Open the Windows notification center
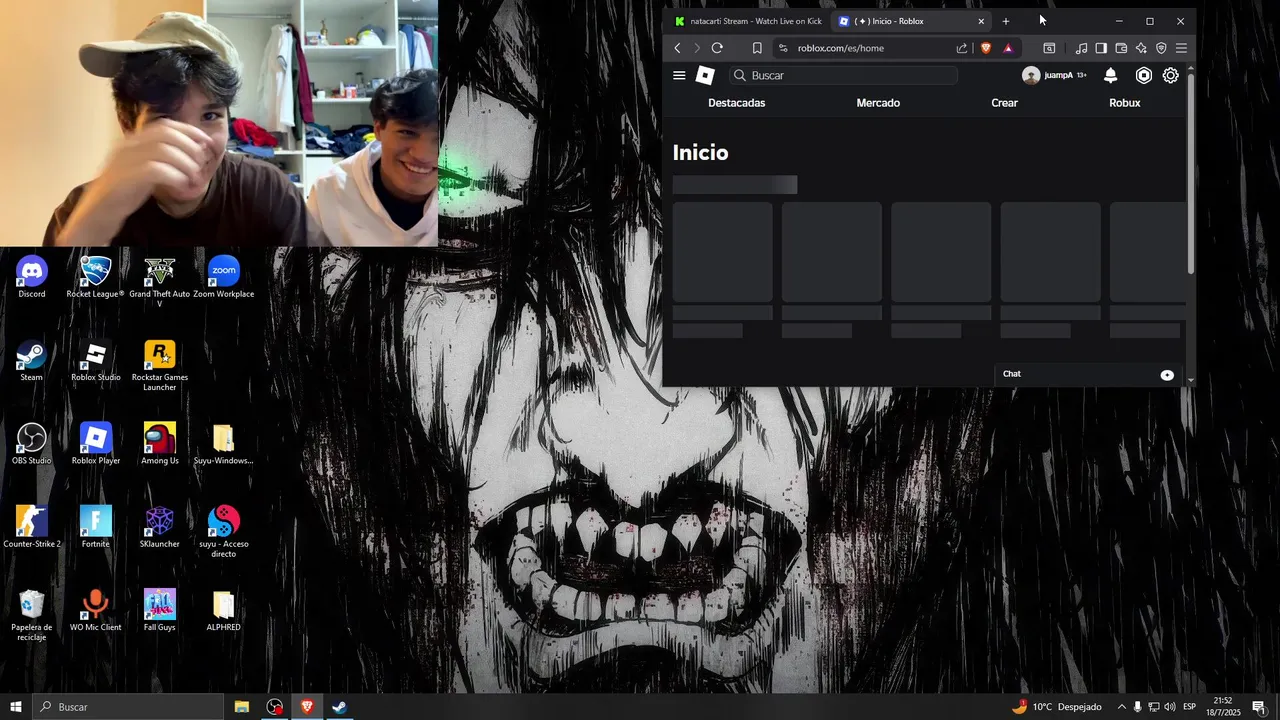Viewport: 1280px width, 720px height. (x=1258, y=707)
